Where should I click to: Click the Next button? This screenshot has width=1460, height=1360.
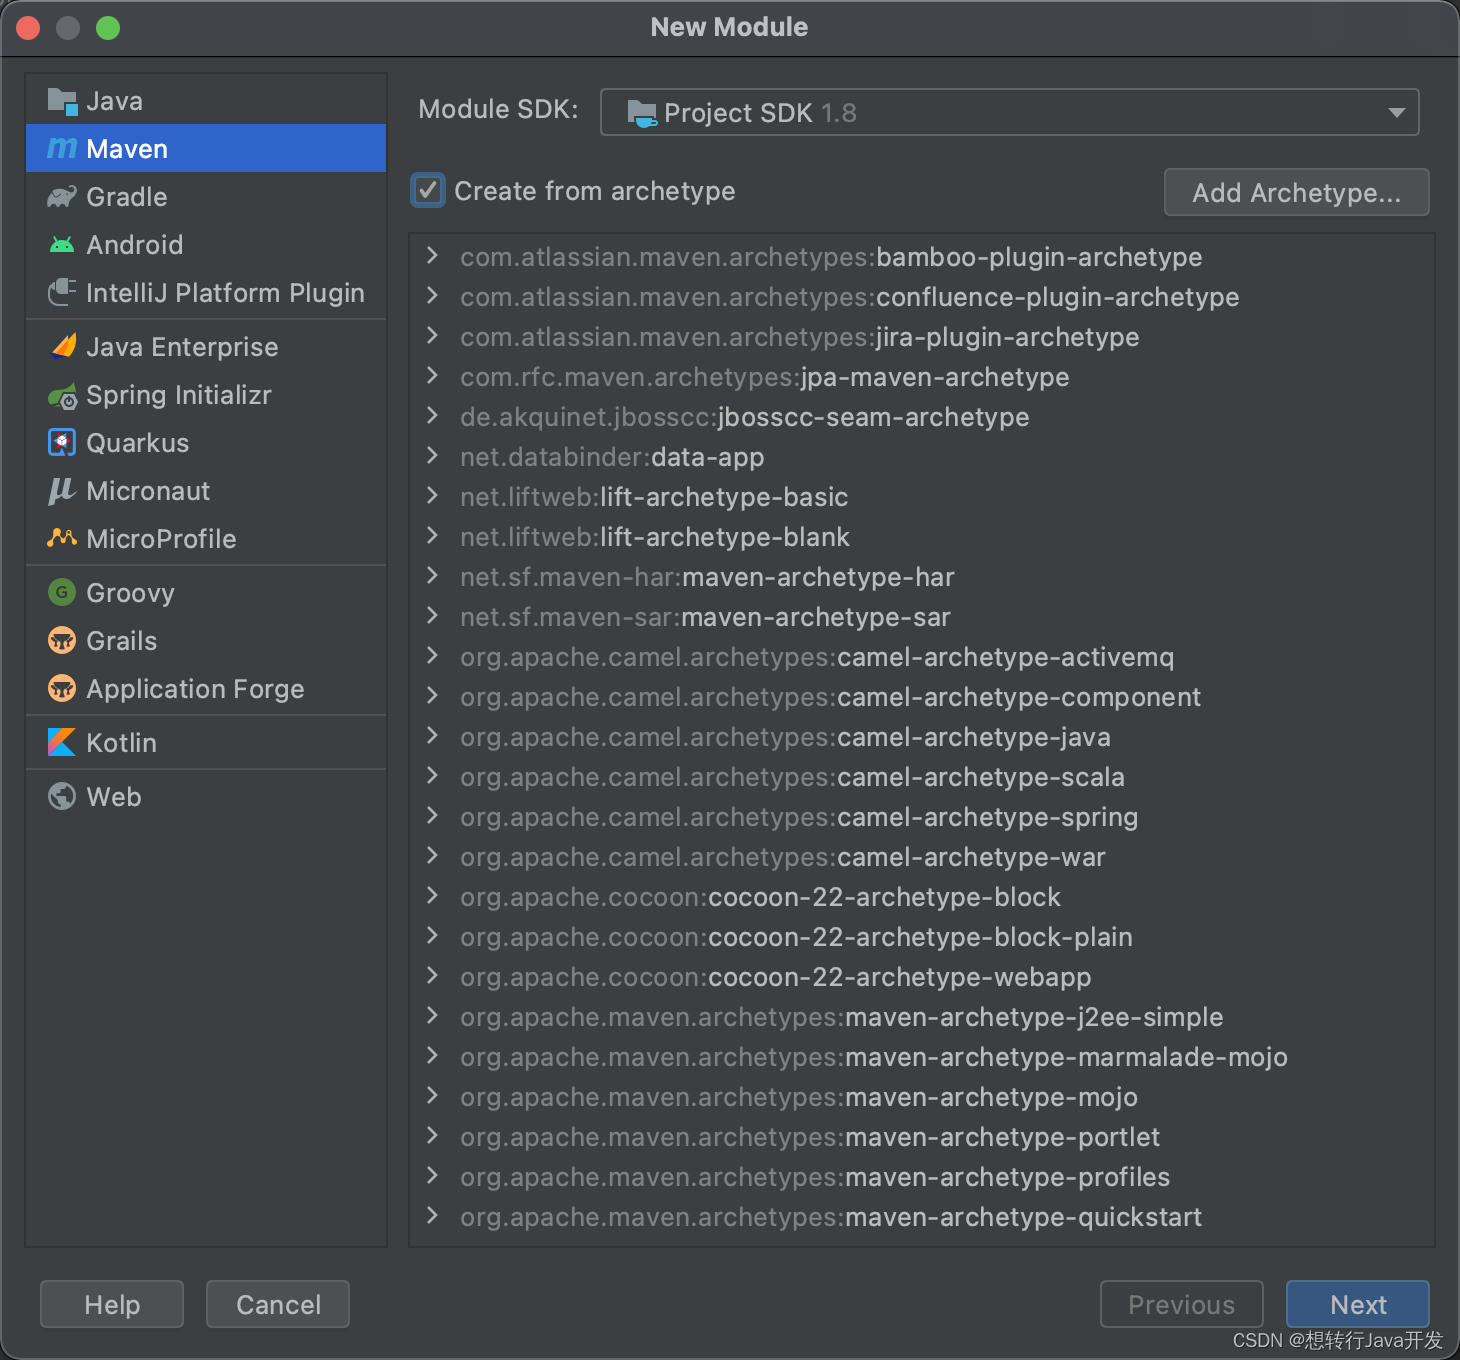1357,1304
